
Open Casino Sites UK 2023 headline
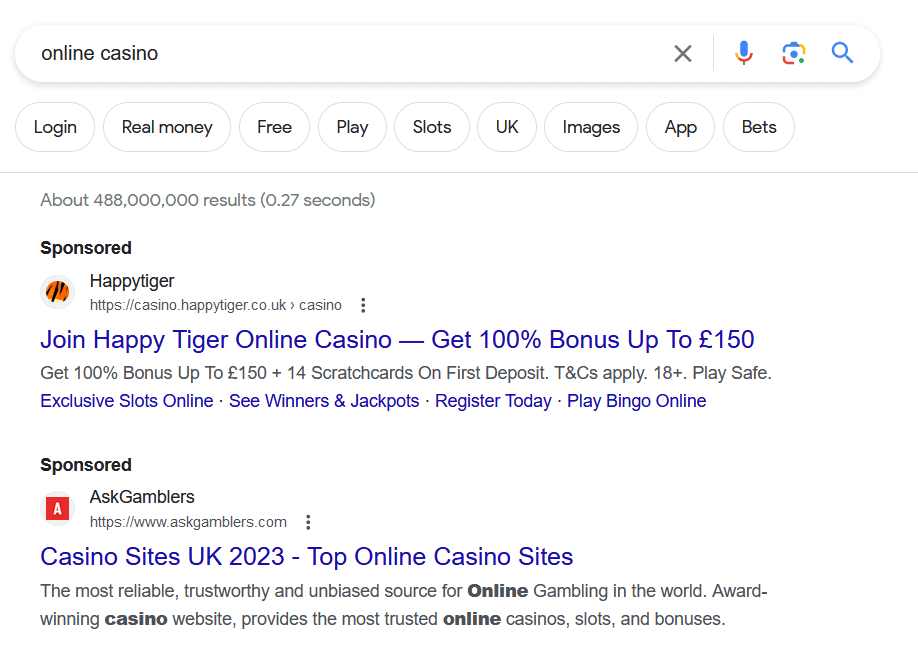click(306, 556)
